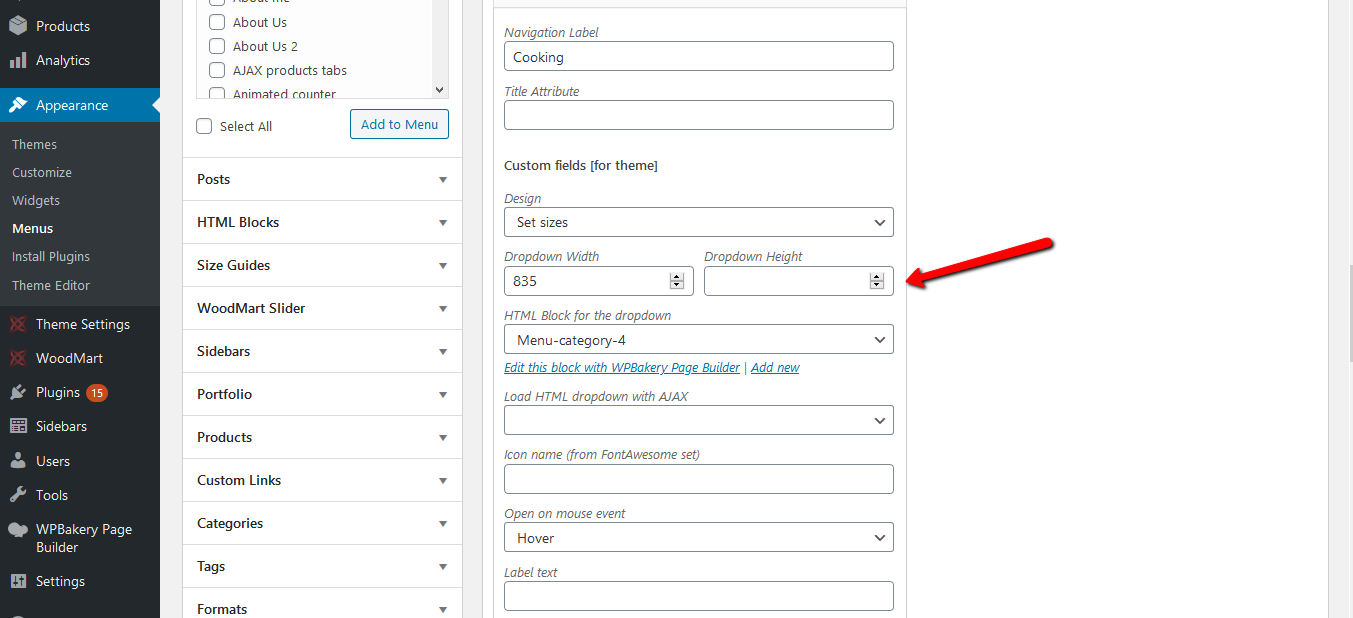
Task: Expand the WoodMart Slider panel
Action: pos(322,308)
